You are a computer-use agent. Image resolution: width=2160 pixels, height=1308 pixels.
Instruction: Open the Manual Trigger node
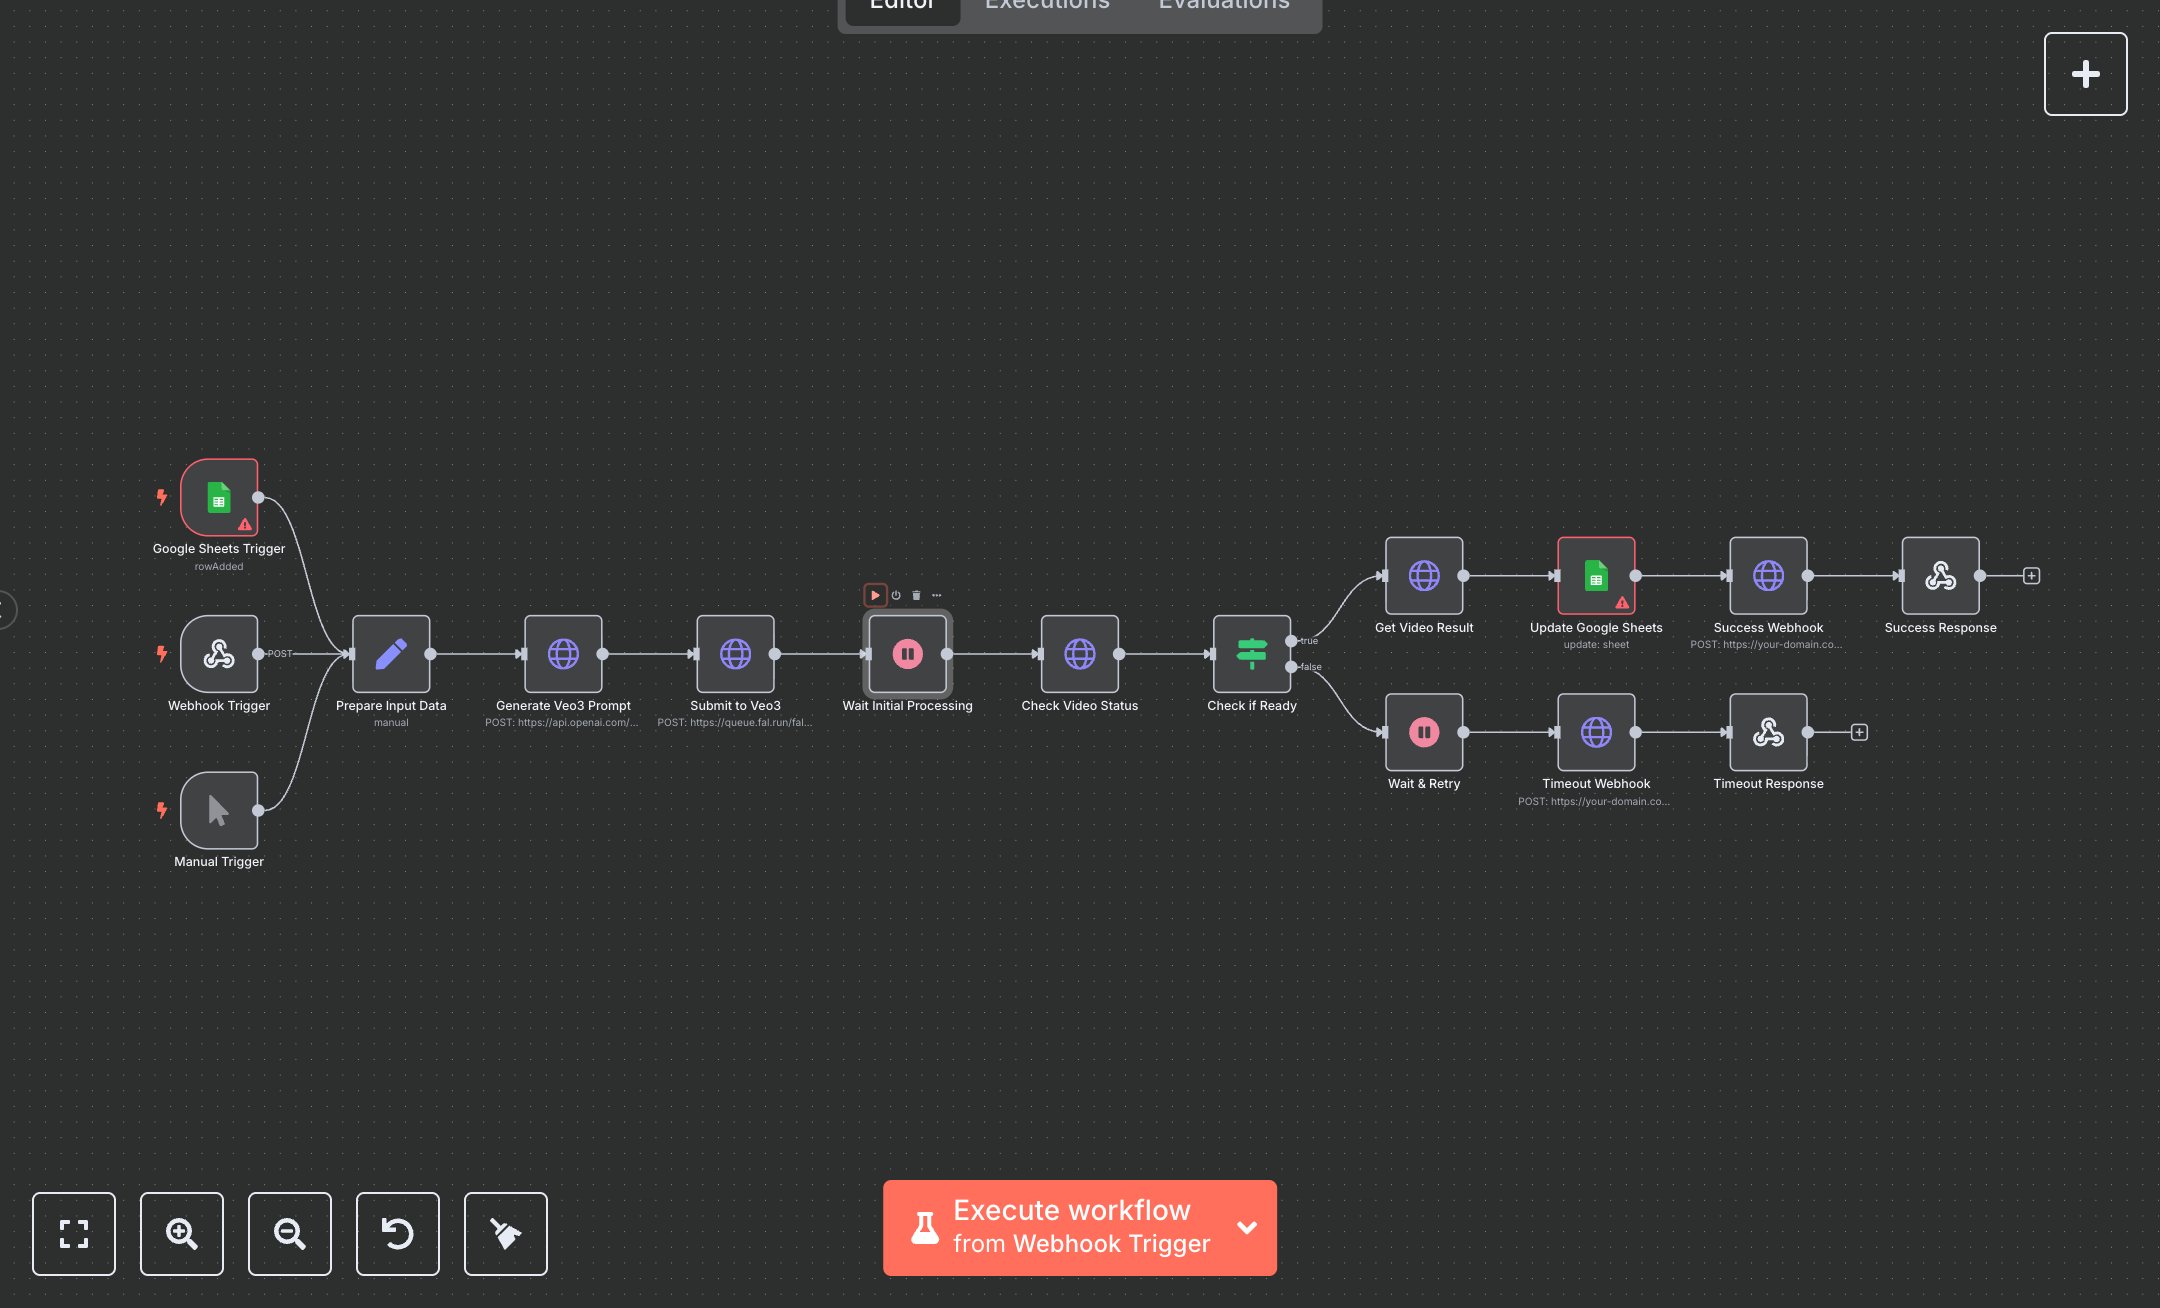pyautogui.click(x=218, y=811)
